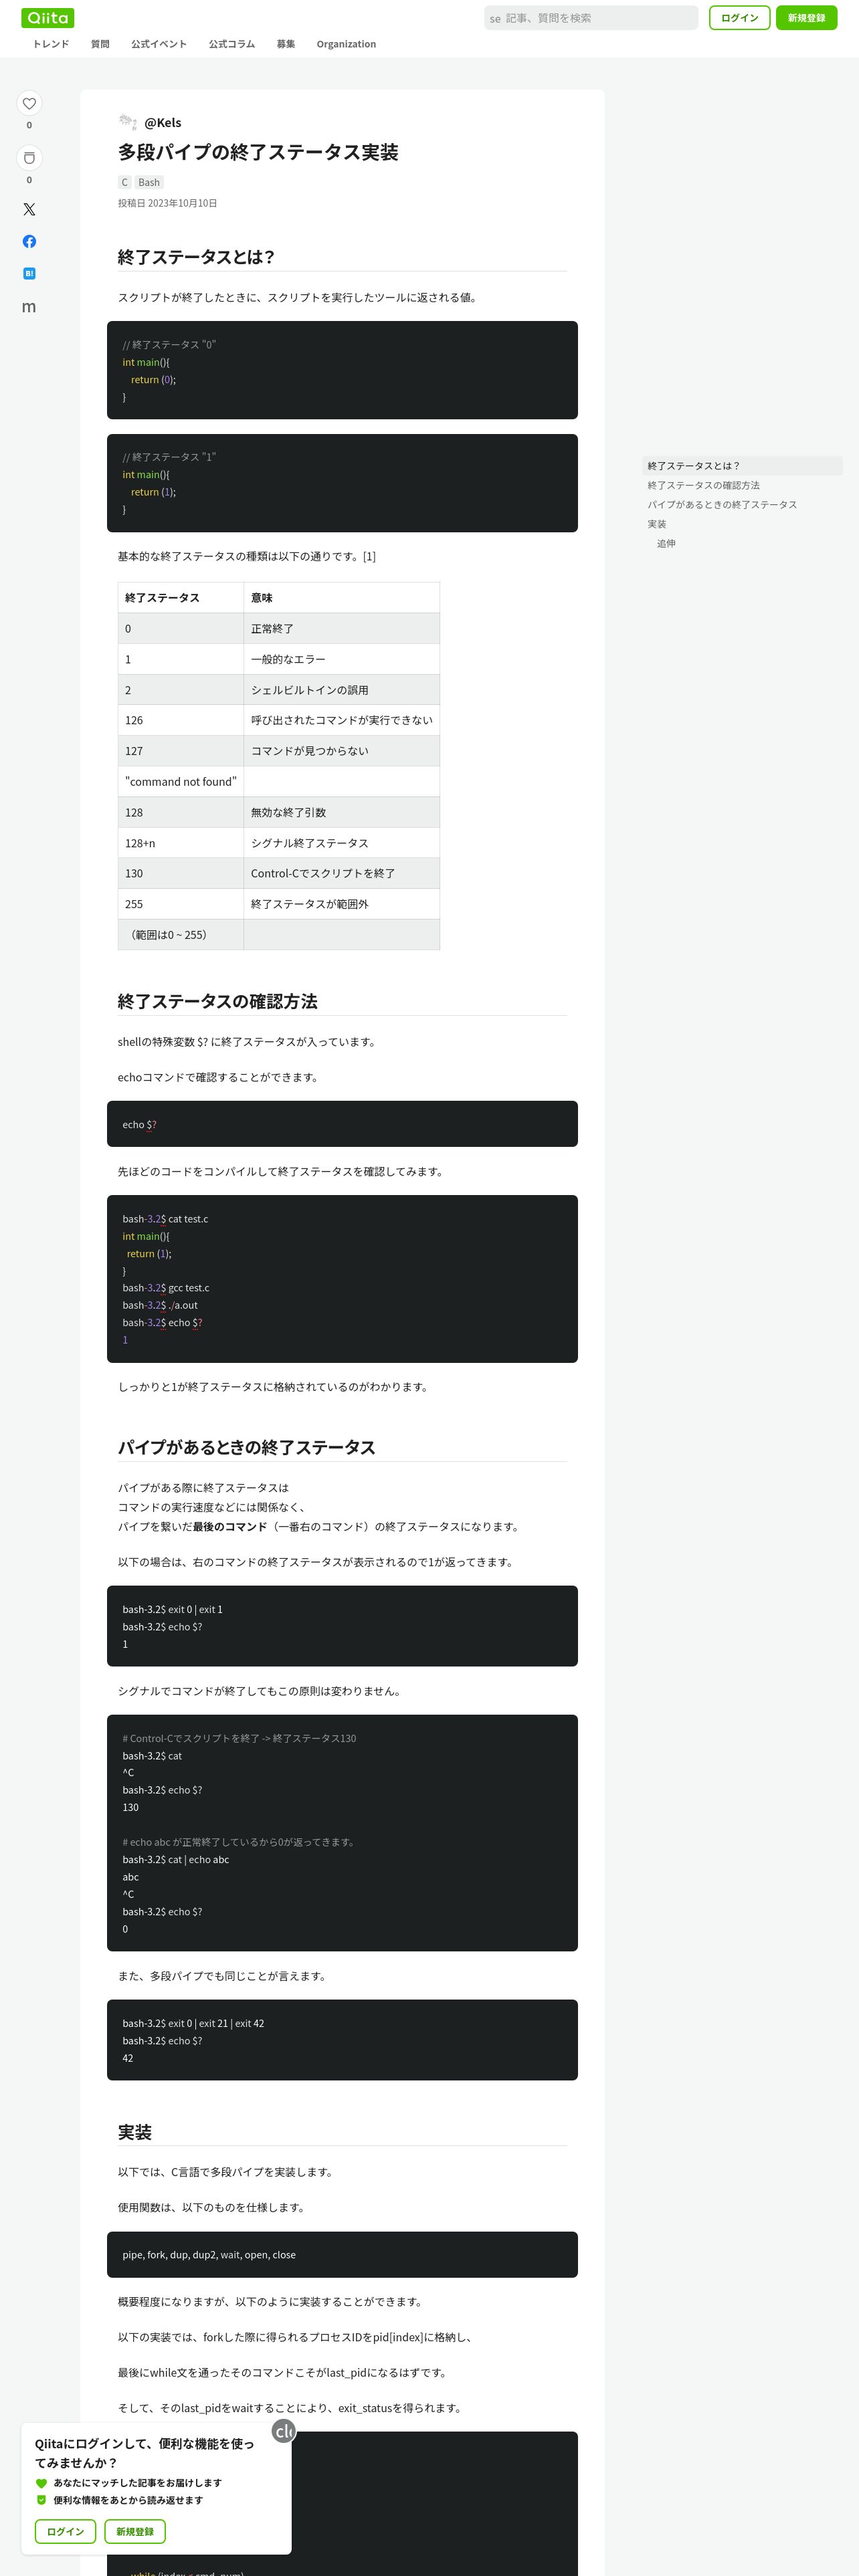Screen dimensions: 859x2576
Task: Click the コマンドが見つからない cell
Action: point(342,751)
